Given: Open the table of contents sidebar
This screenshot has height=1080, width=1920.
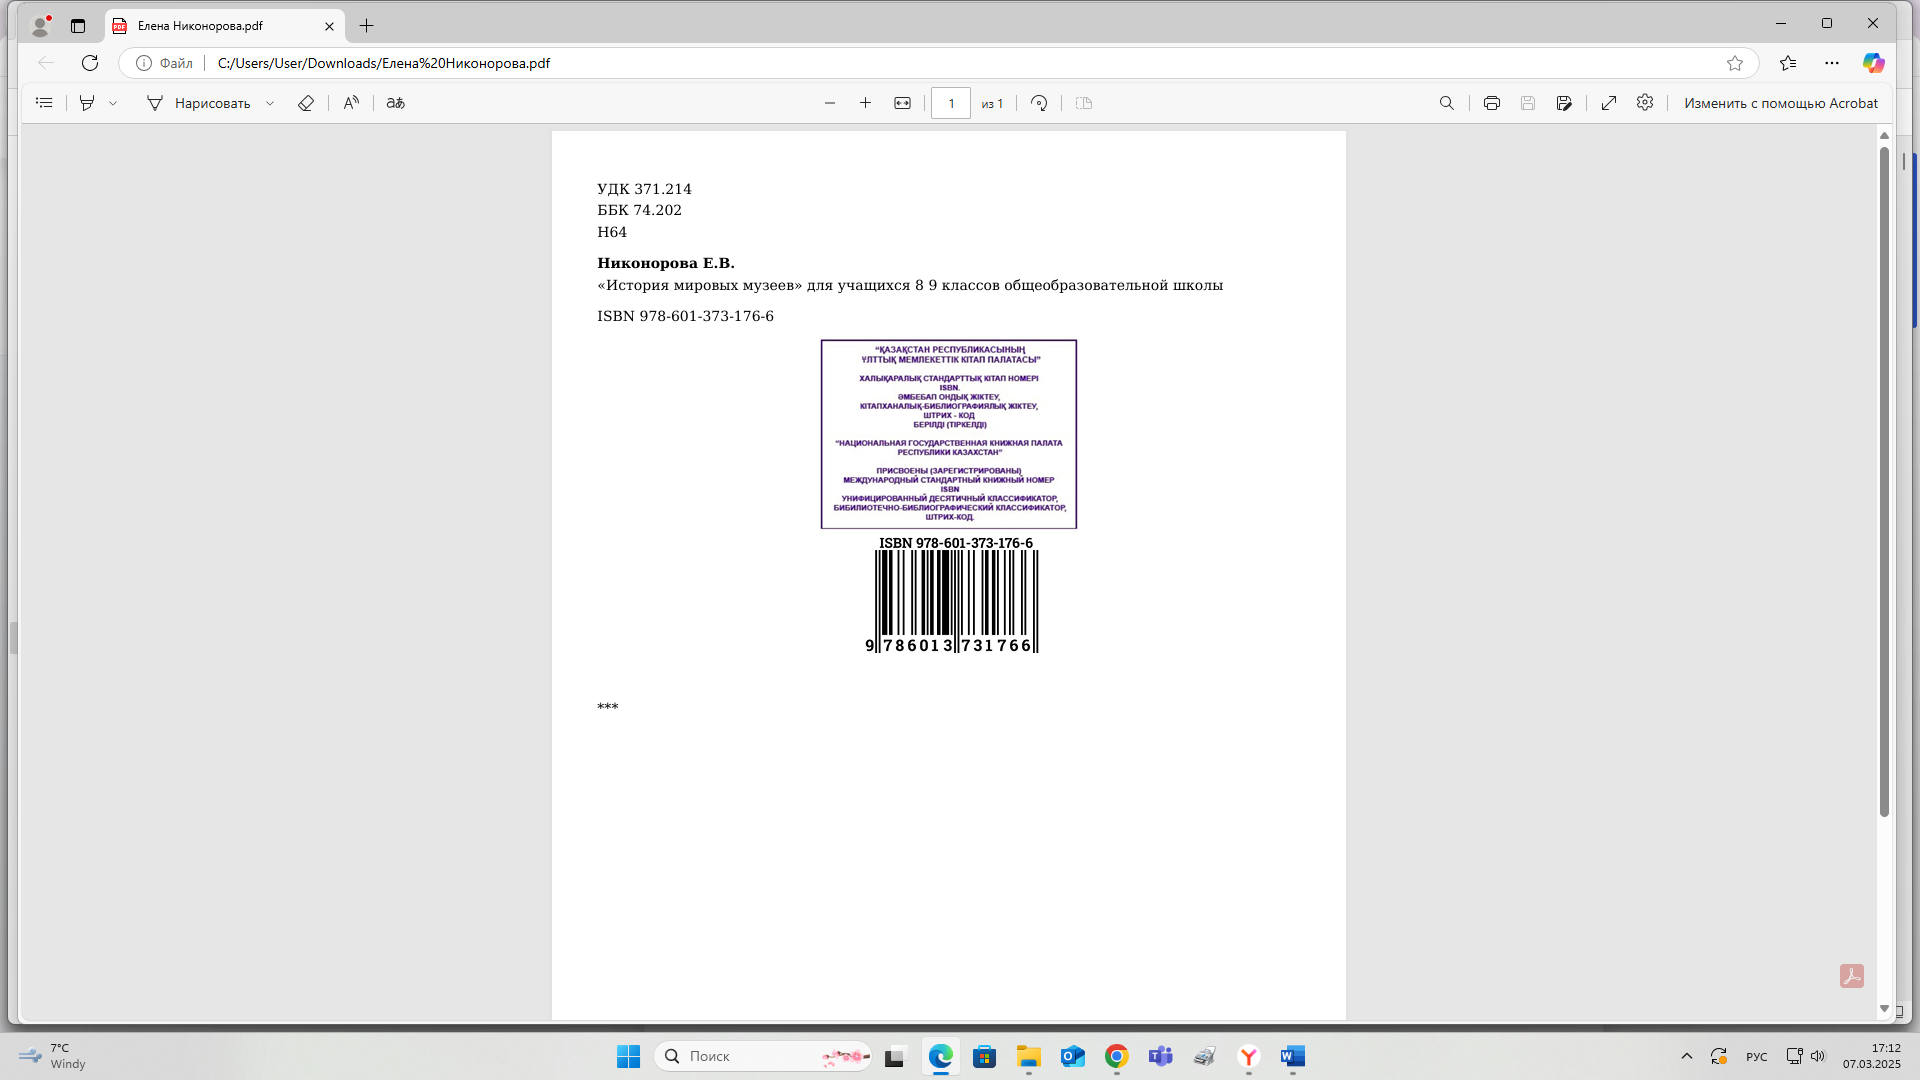Looking at the screenshot, I should (44, 103).
